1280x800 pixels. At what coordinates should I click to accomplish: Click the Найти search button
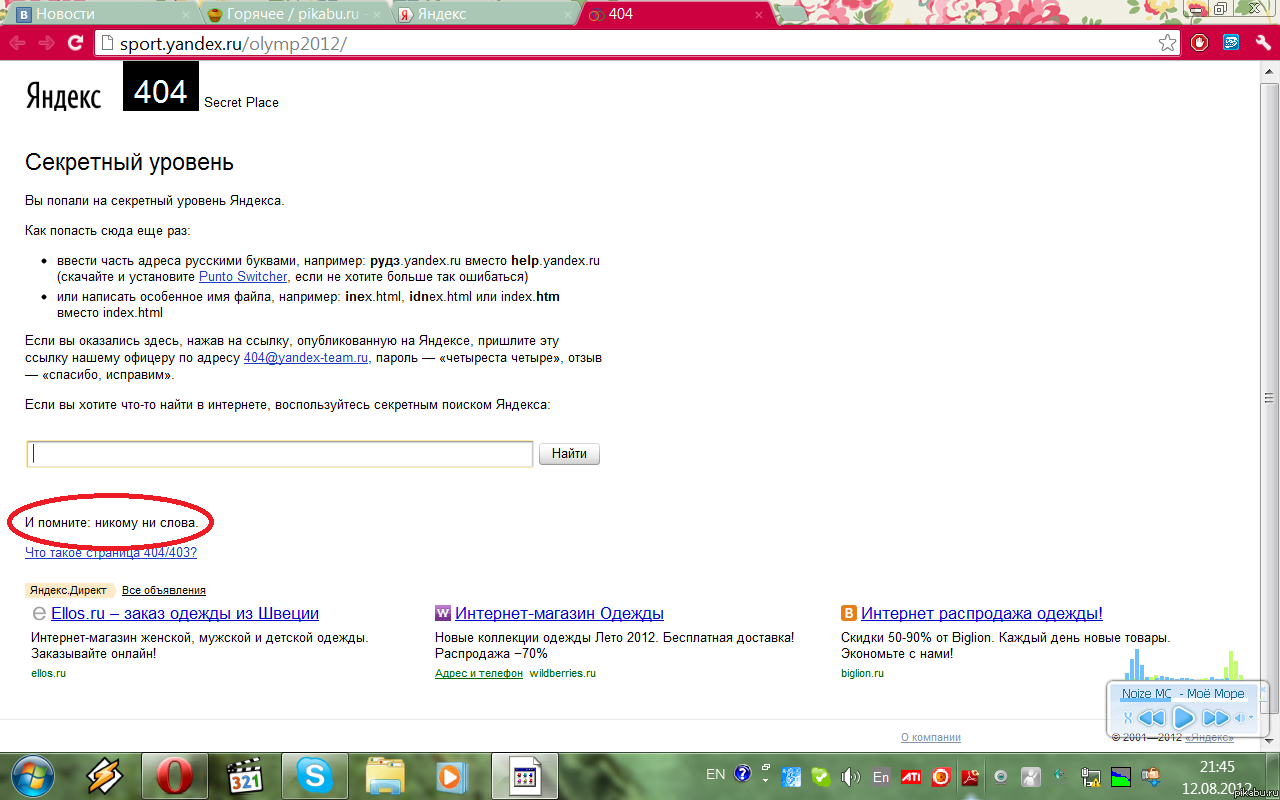tap(569, 454)
